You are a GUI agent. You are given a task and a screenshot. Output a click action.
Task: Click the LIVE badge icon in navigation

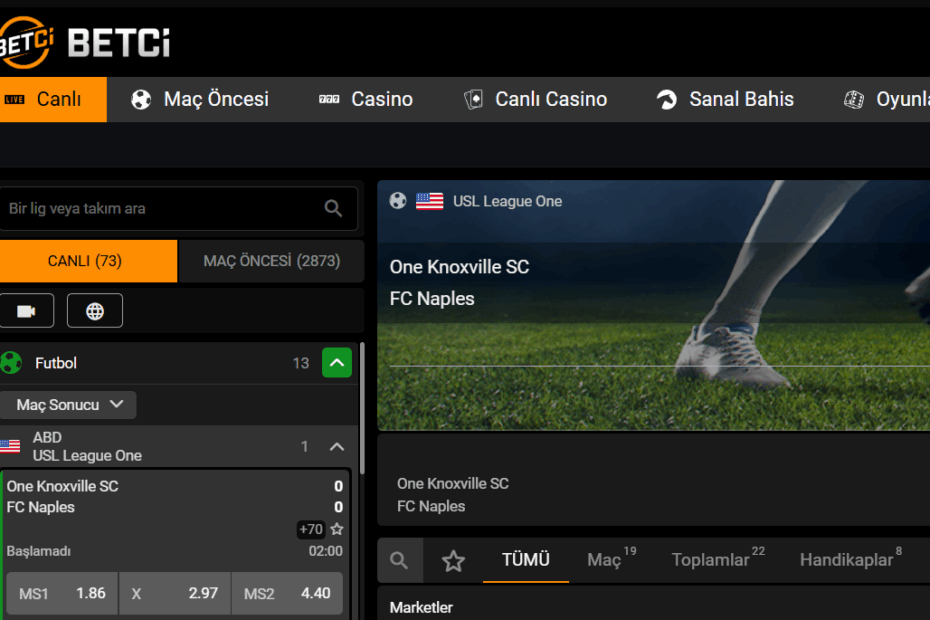coord(14,99)
